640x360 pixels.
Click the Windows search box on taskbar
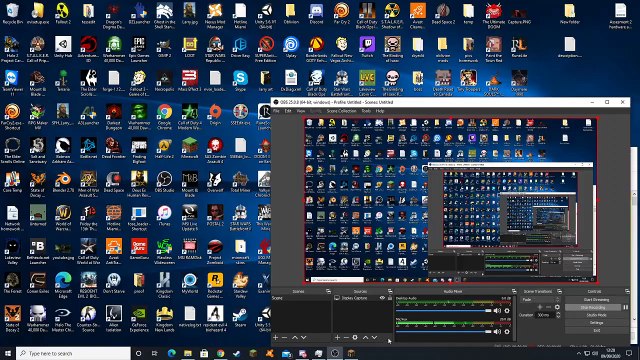click(x=73, y=353)
